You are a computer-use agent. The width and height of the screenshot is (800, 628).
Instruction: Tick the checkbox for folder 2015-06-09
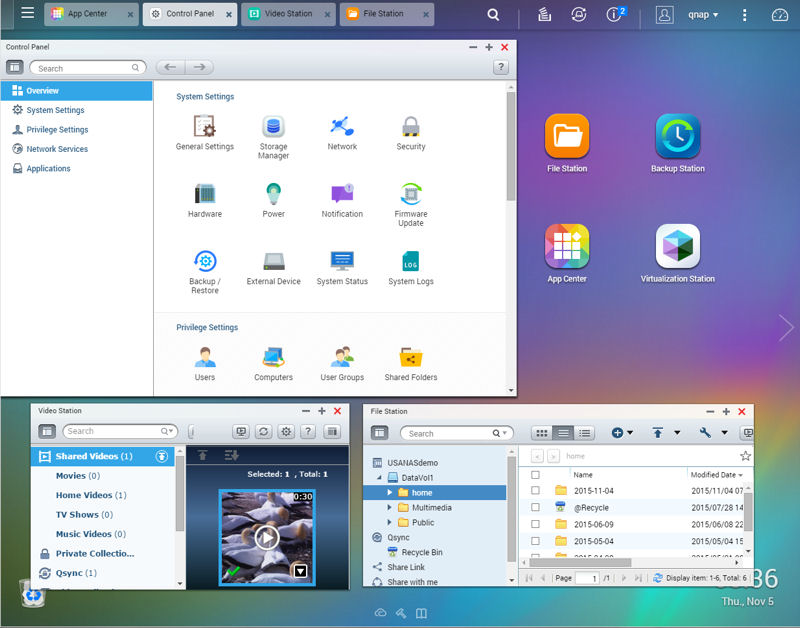pyautogui.click(x=535, y=524)
